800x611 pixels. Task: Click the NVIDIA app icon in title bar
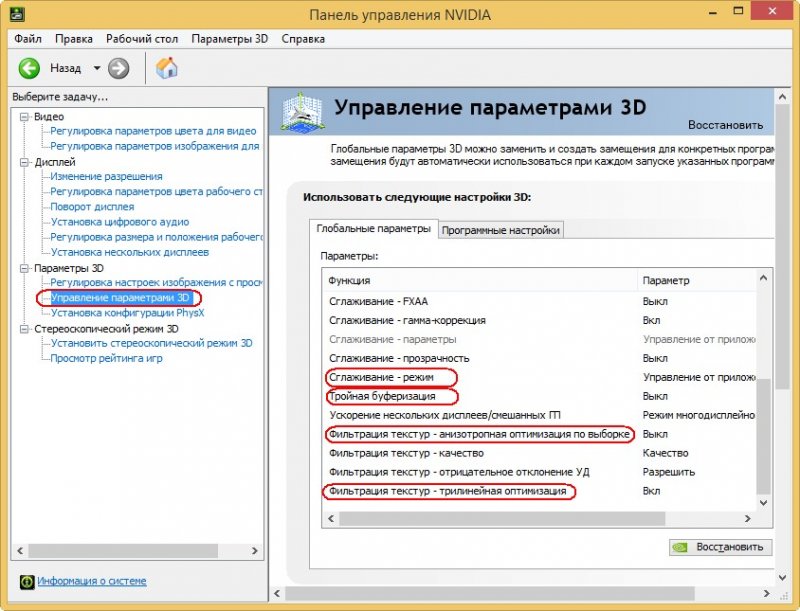(17, 14)
